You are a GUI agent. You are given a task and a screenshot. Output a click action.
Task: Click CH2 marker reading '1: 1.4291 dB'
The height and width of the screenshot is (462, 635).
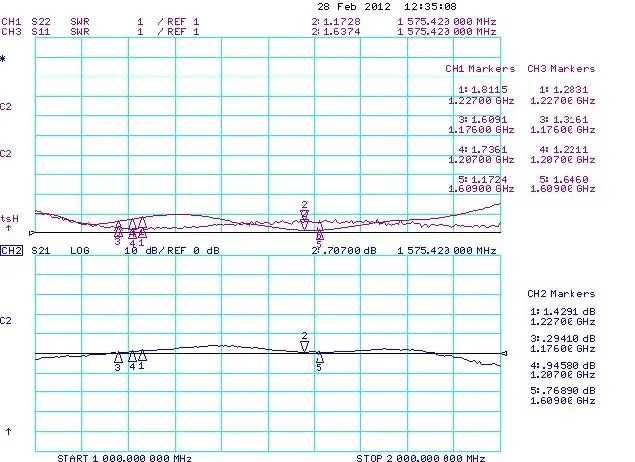pos(563,312)
